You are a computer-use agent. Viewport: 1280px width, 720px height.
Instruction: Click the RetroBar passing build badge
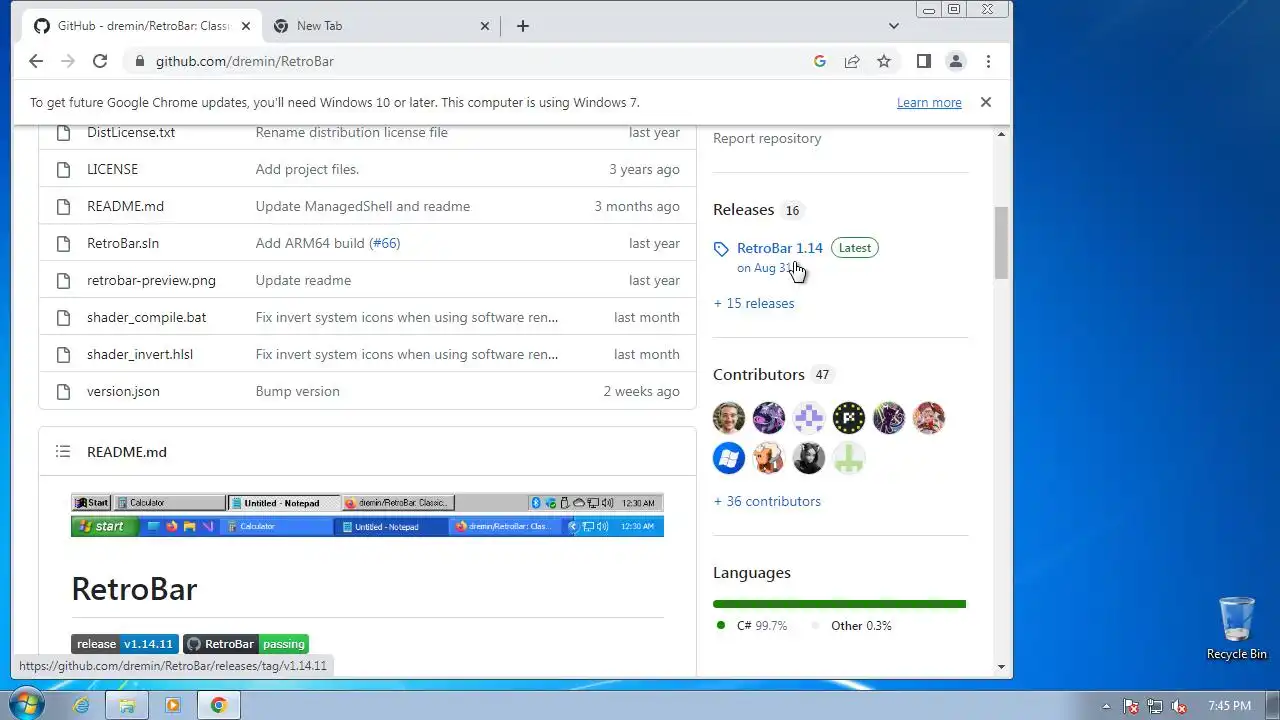[246, 644]
